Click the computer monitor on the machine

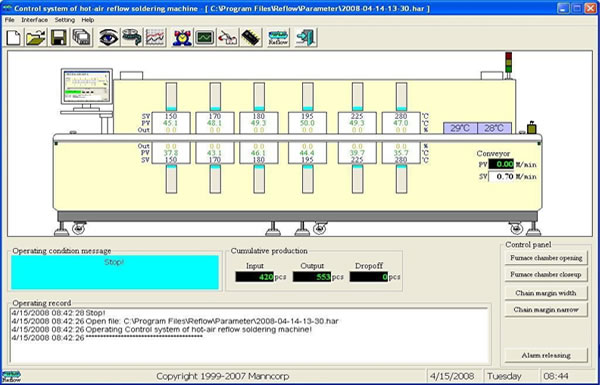(x=87, y=87)
